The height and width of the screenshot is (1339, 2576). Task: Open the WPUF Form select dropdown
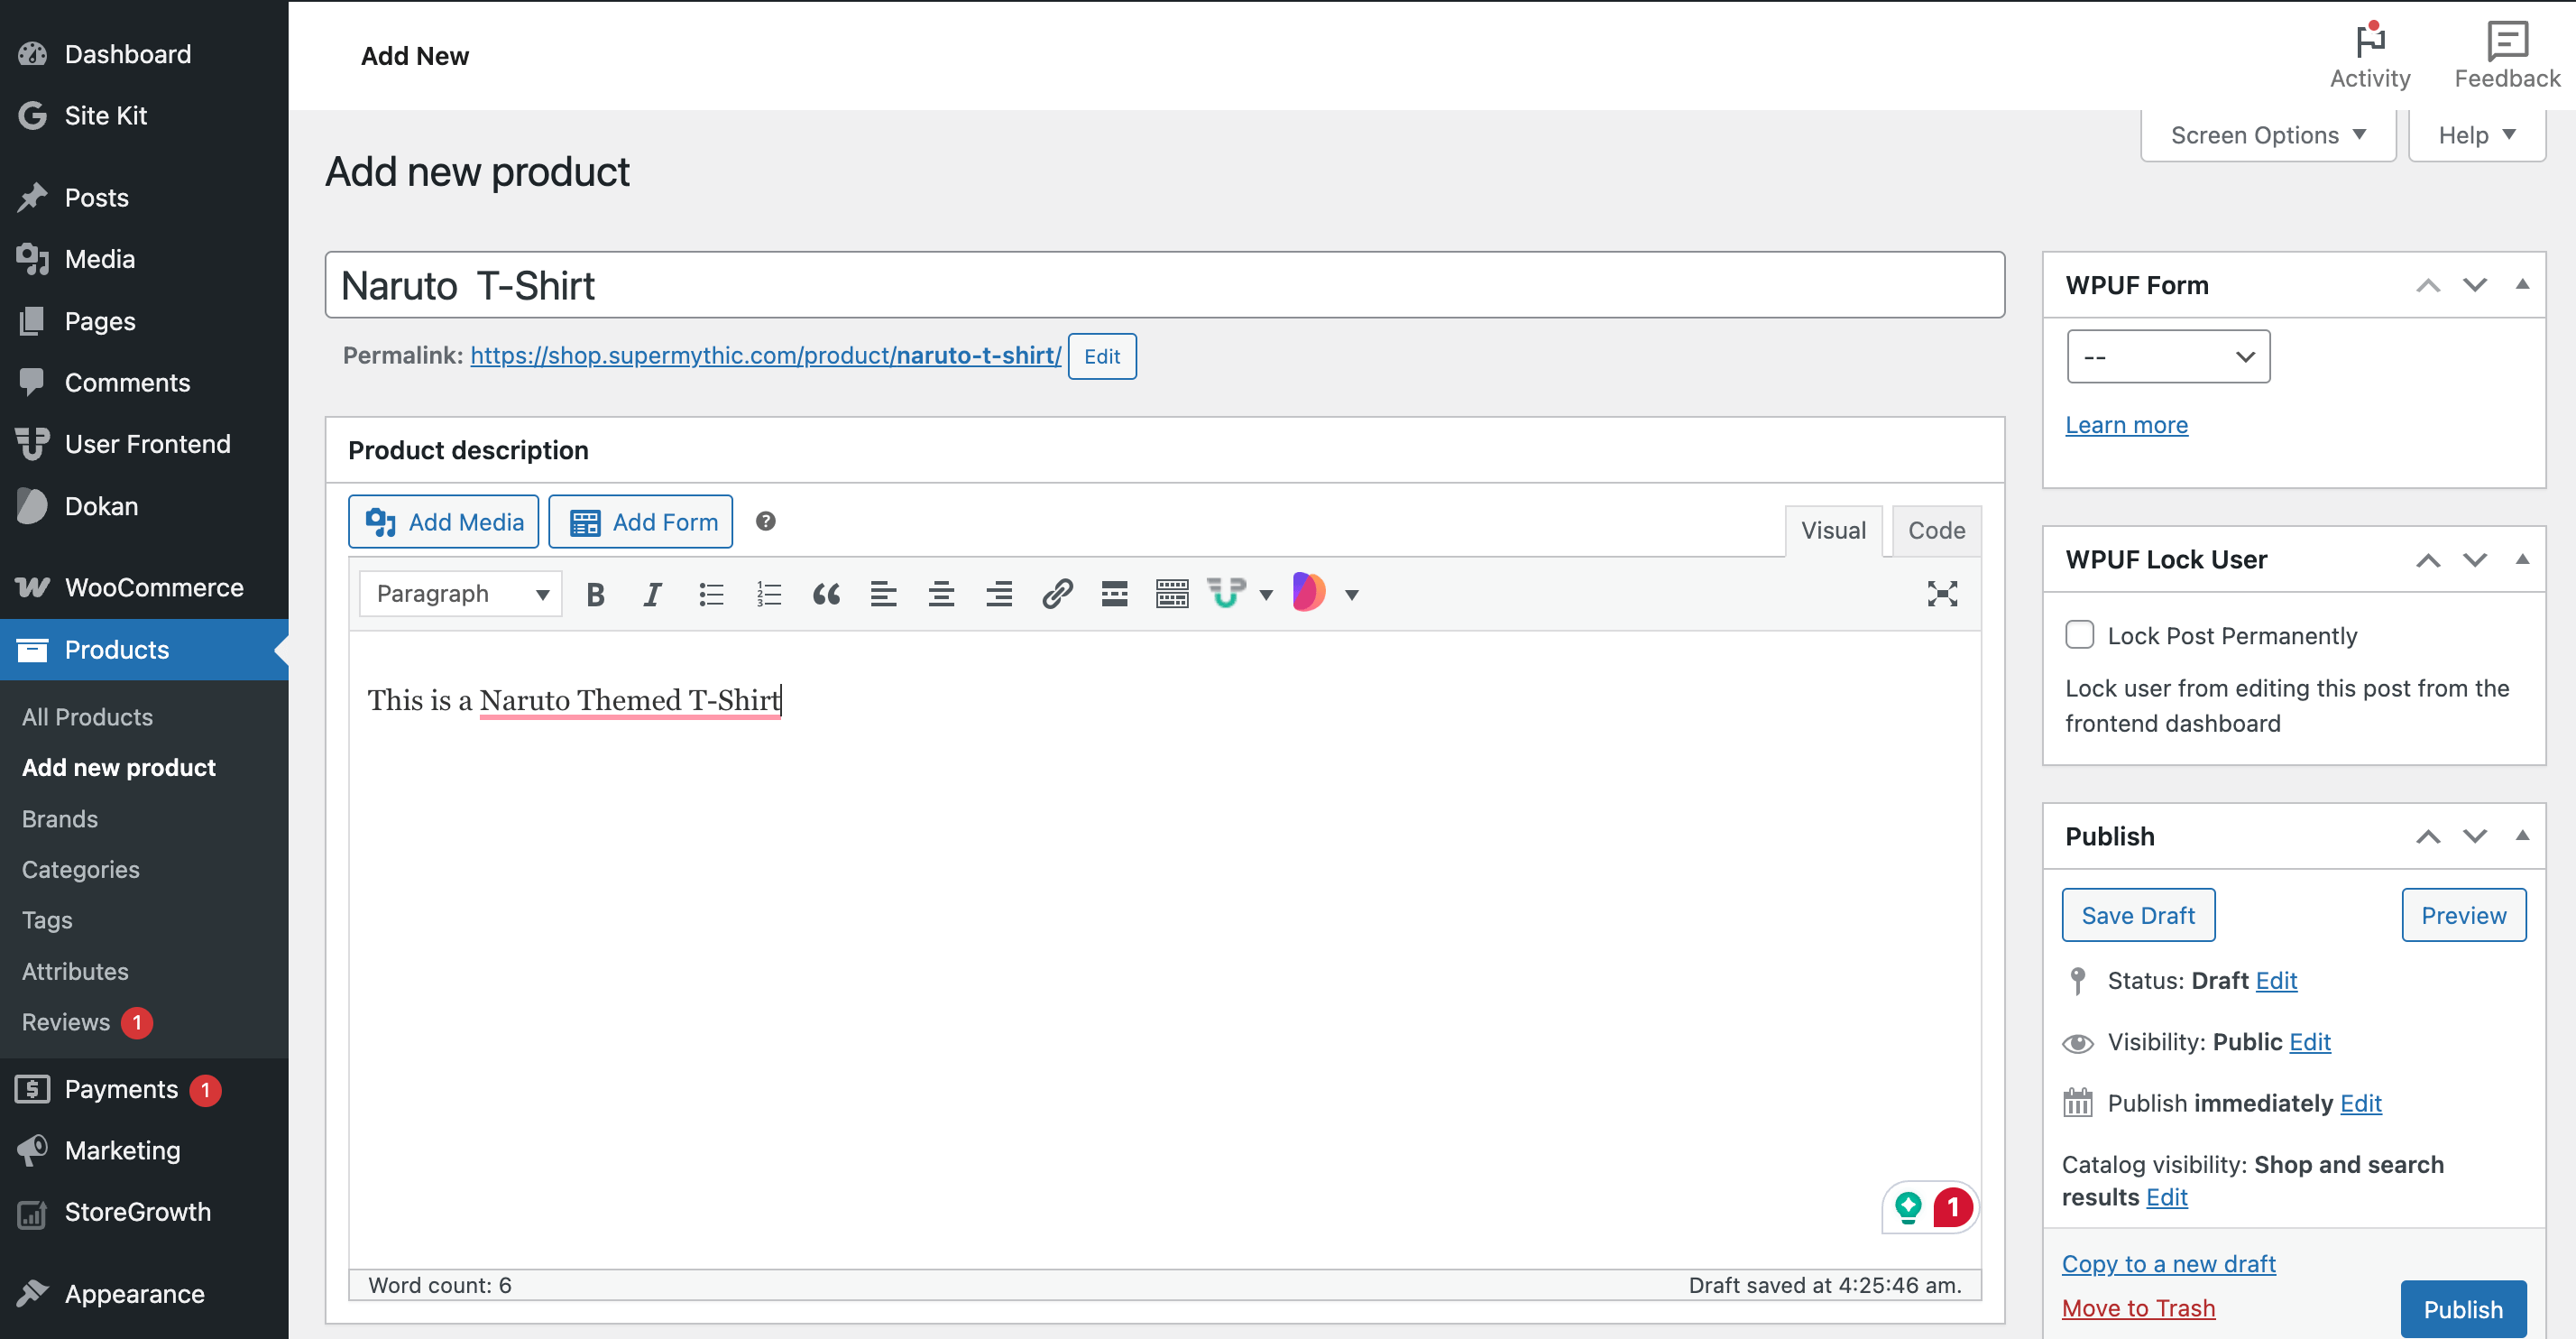pyautogui.click(x=2168, y=357)
